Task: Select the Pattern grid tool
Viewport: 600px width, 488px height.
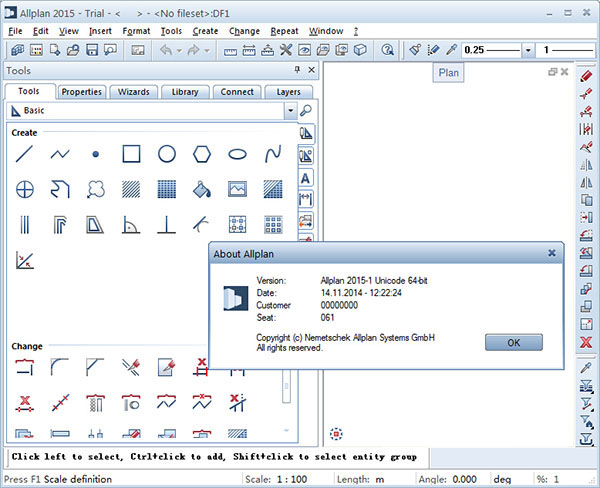Action: [167, 189]
